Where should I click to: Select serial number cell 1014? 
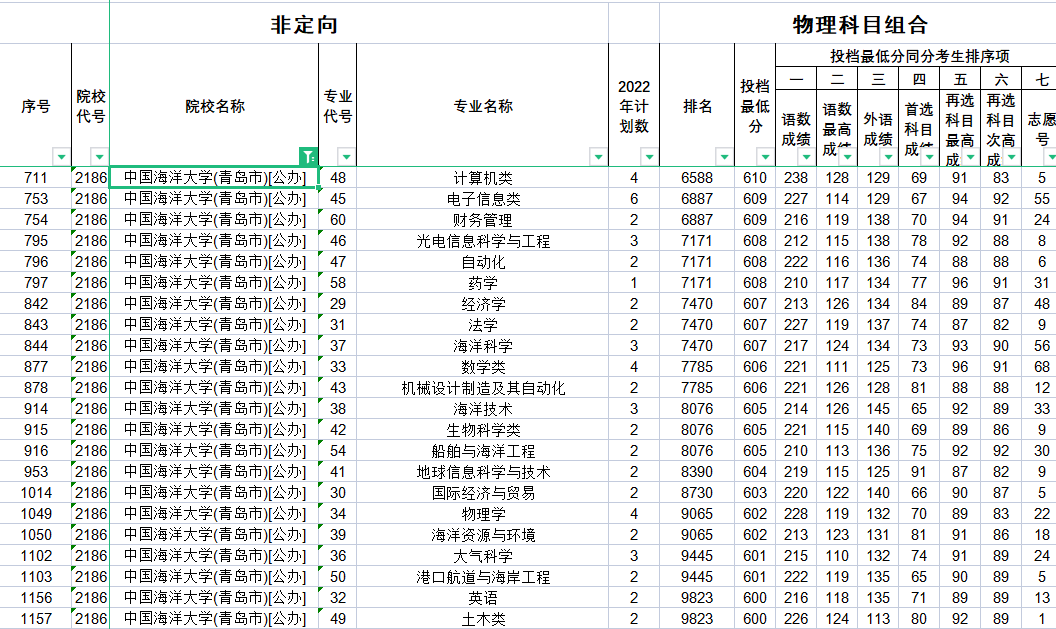coord(36,492)
